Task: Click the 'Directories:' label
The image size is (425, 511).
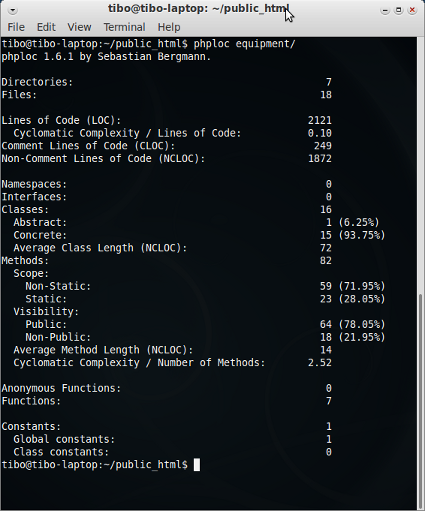Action: coord(37,82)
